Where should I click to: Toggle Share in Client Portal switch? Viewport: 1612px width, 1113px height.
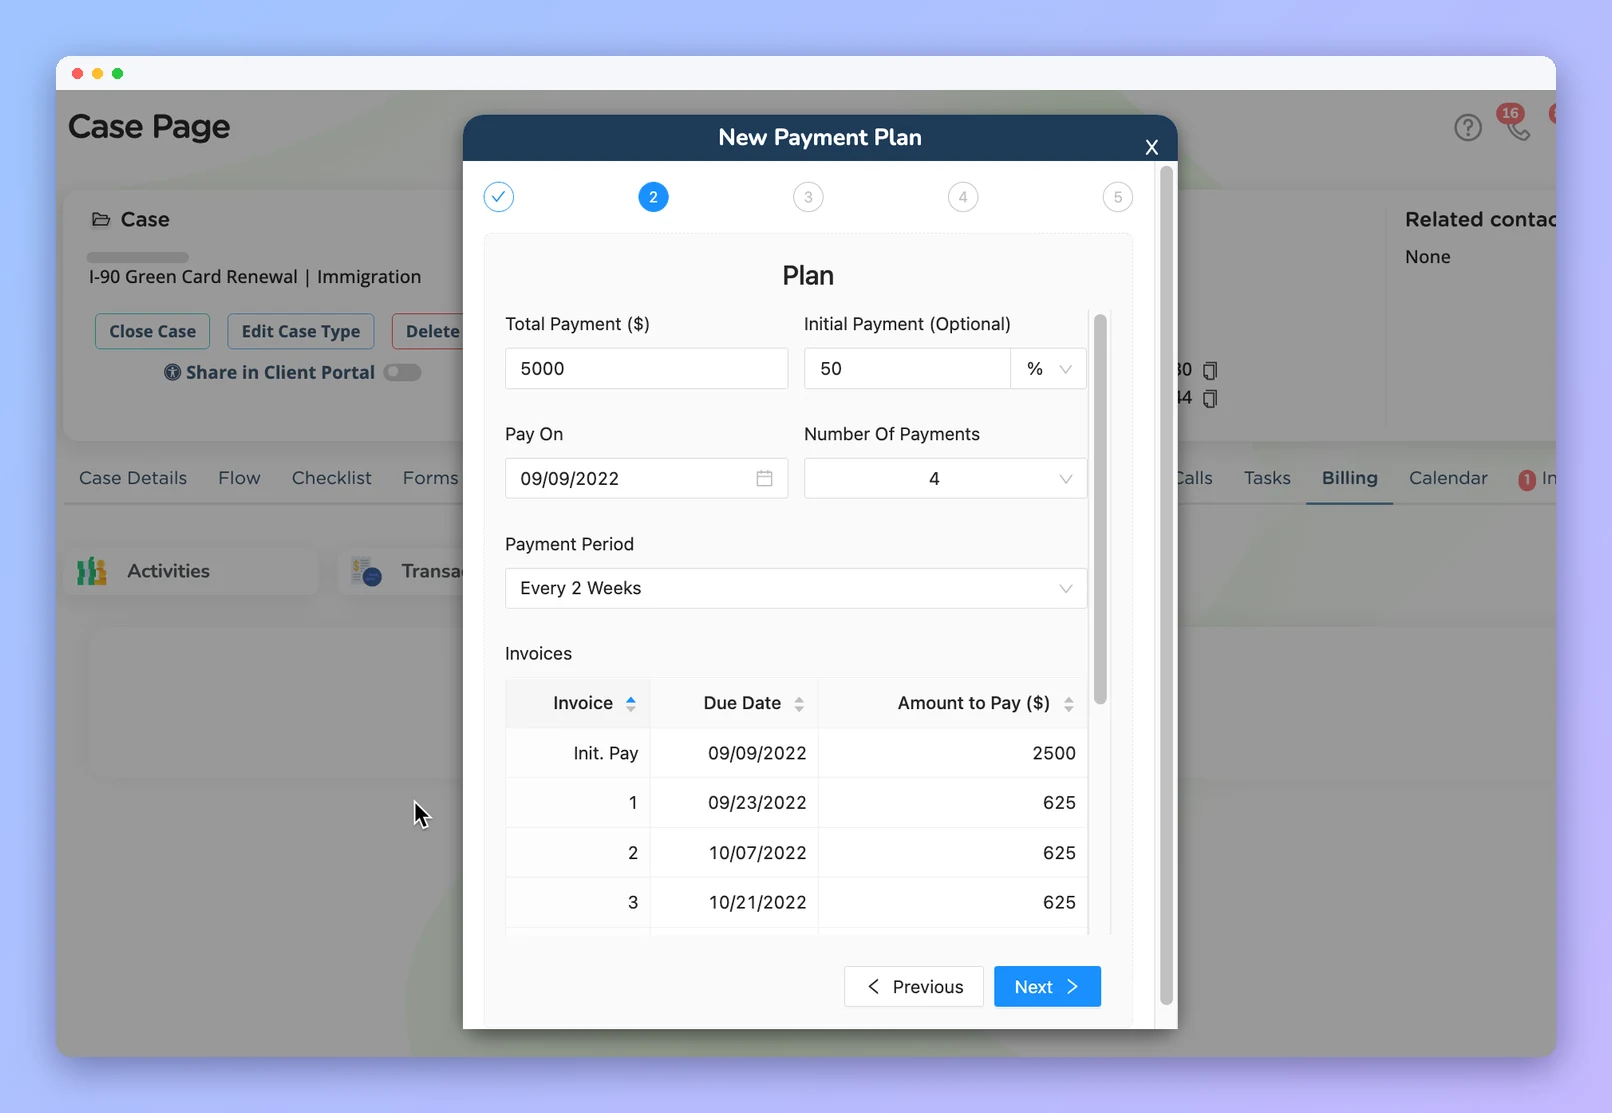point(403,372)
